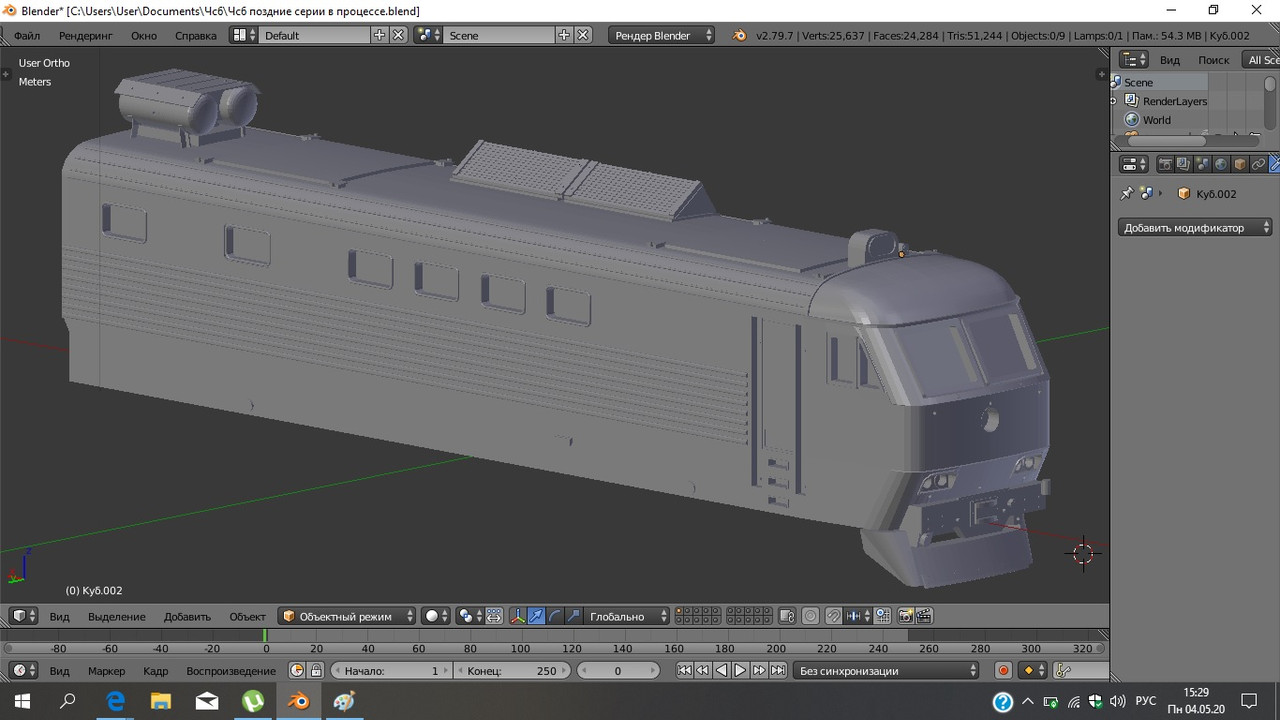
Task: Expand the RenderLayers tree item
Action: (x=1113, y=101)
